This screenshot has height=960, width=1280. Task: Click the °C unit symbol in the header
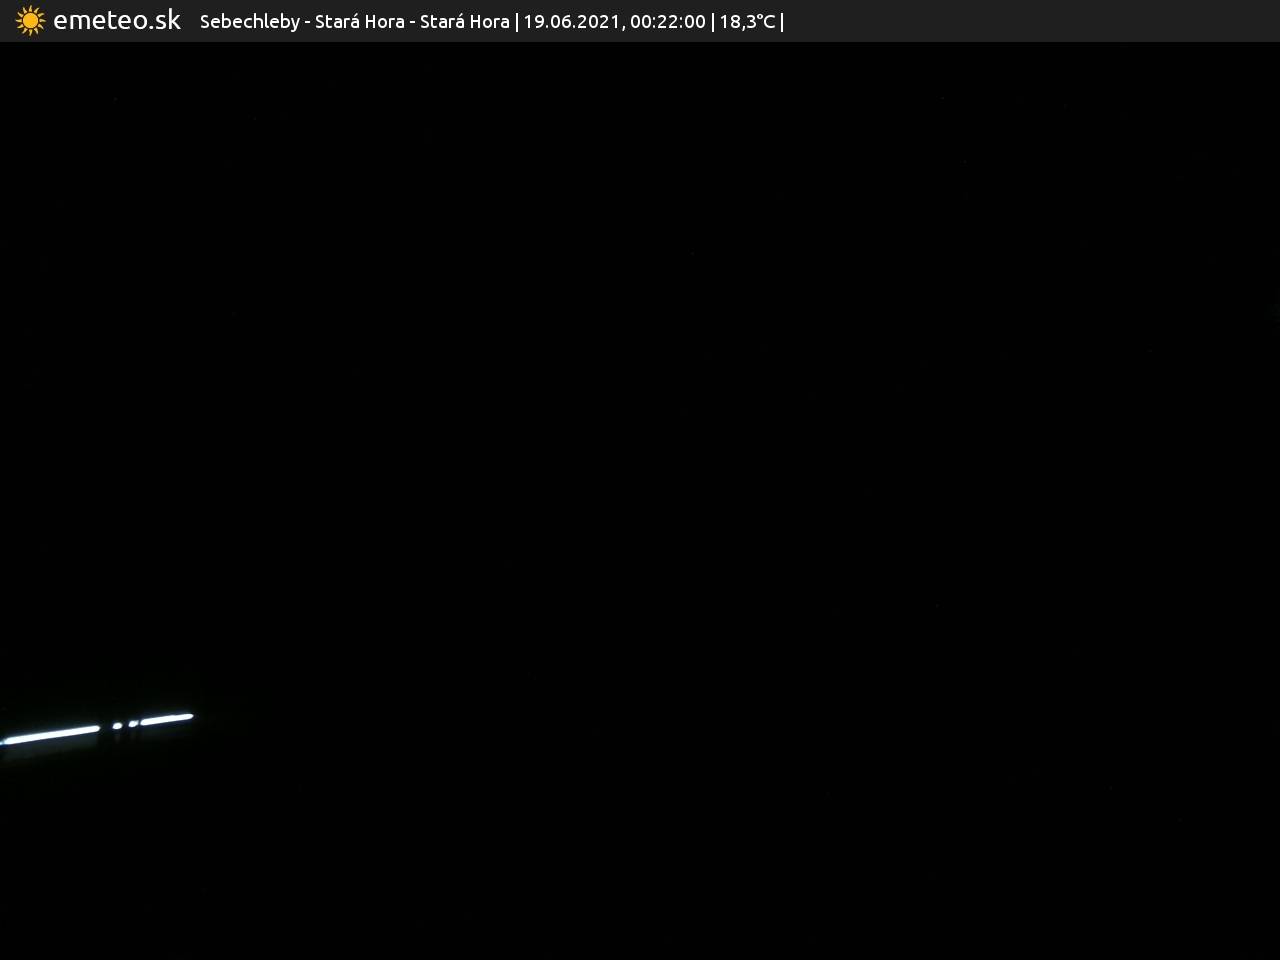click(765, 22)
